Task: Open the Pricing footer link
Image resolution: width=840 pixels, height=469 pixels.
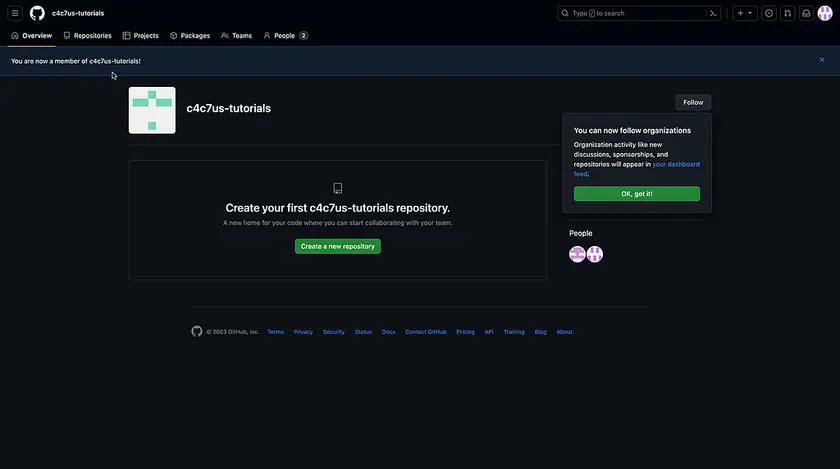Action: point(465,332)
